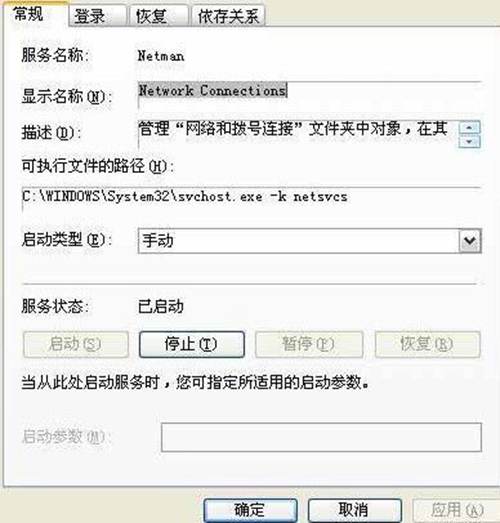Click the 恢复(R) resume button
The width and height of the screenshot is (500, 523).
click(x=428, y=344)
